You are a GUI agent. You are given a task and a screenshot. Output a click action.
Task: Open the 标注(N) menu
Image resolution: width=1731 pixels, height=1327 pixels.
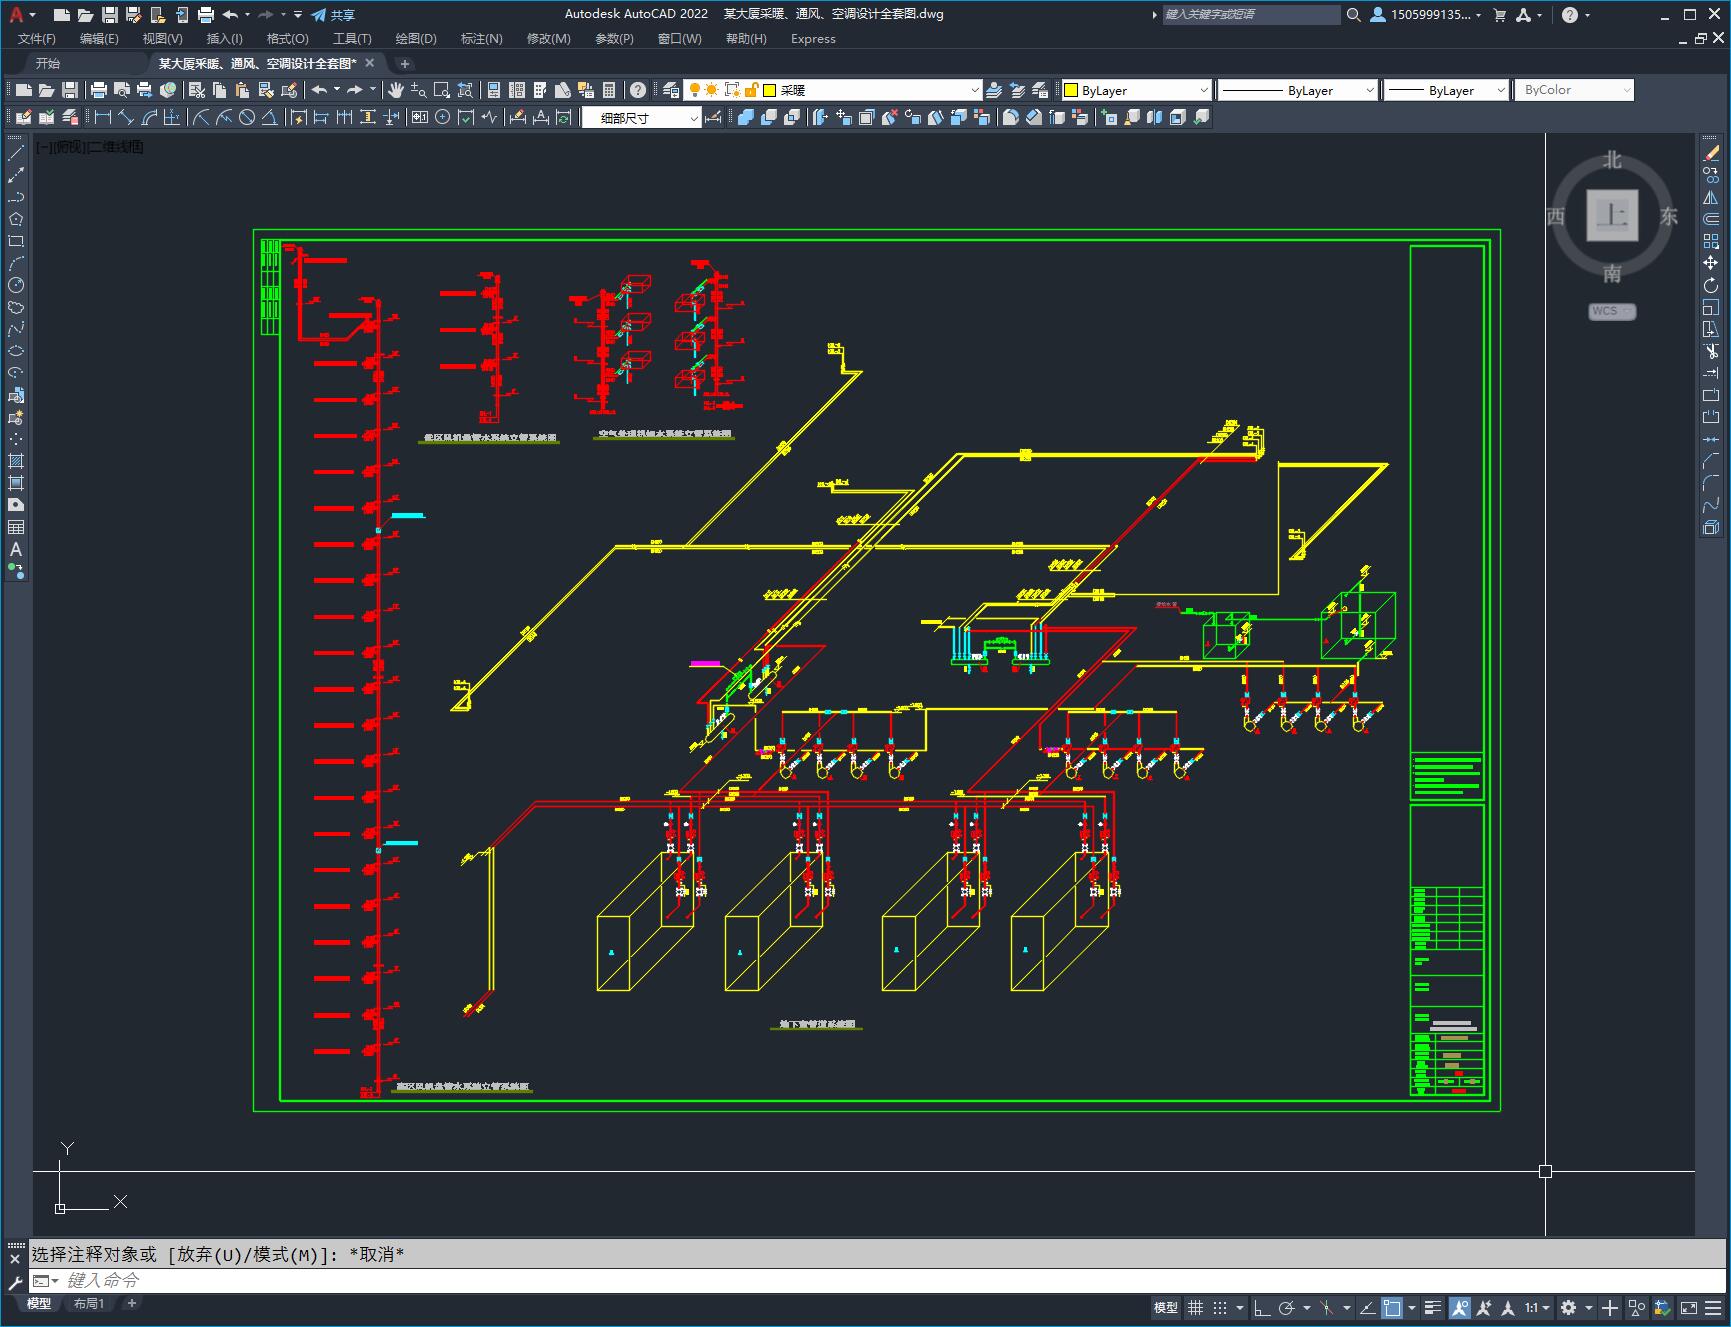point(481,38)
